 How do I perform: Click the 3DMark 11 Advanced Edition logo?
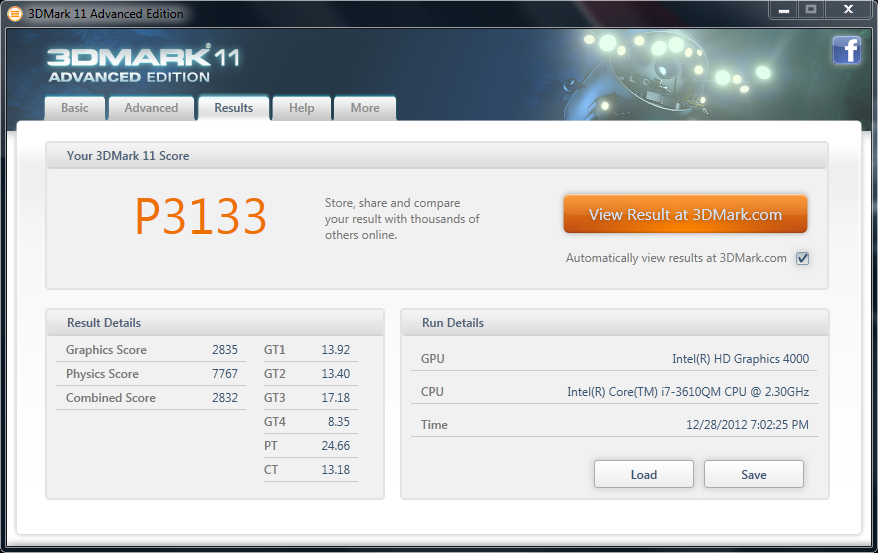143,64
